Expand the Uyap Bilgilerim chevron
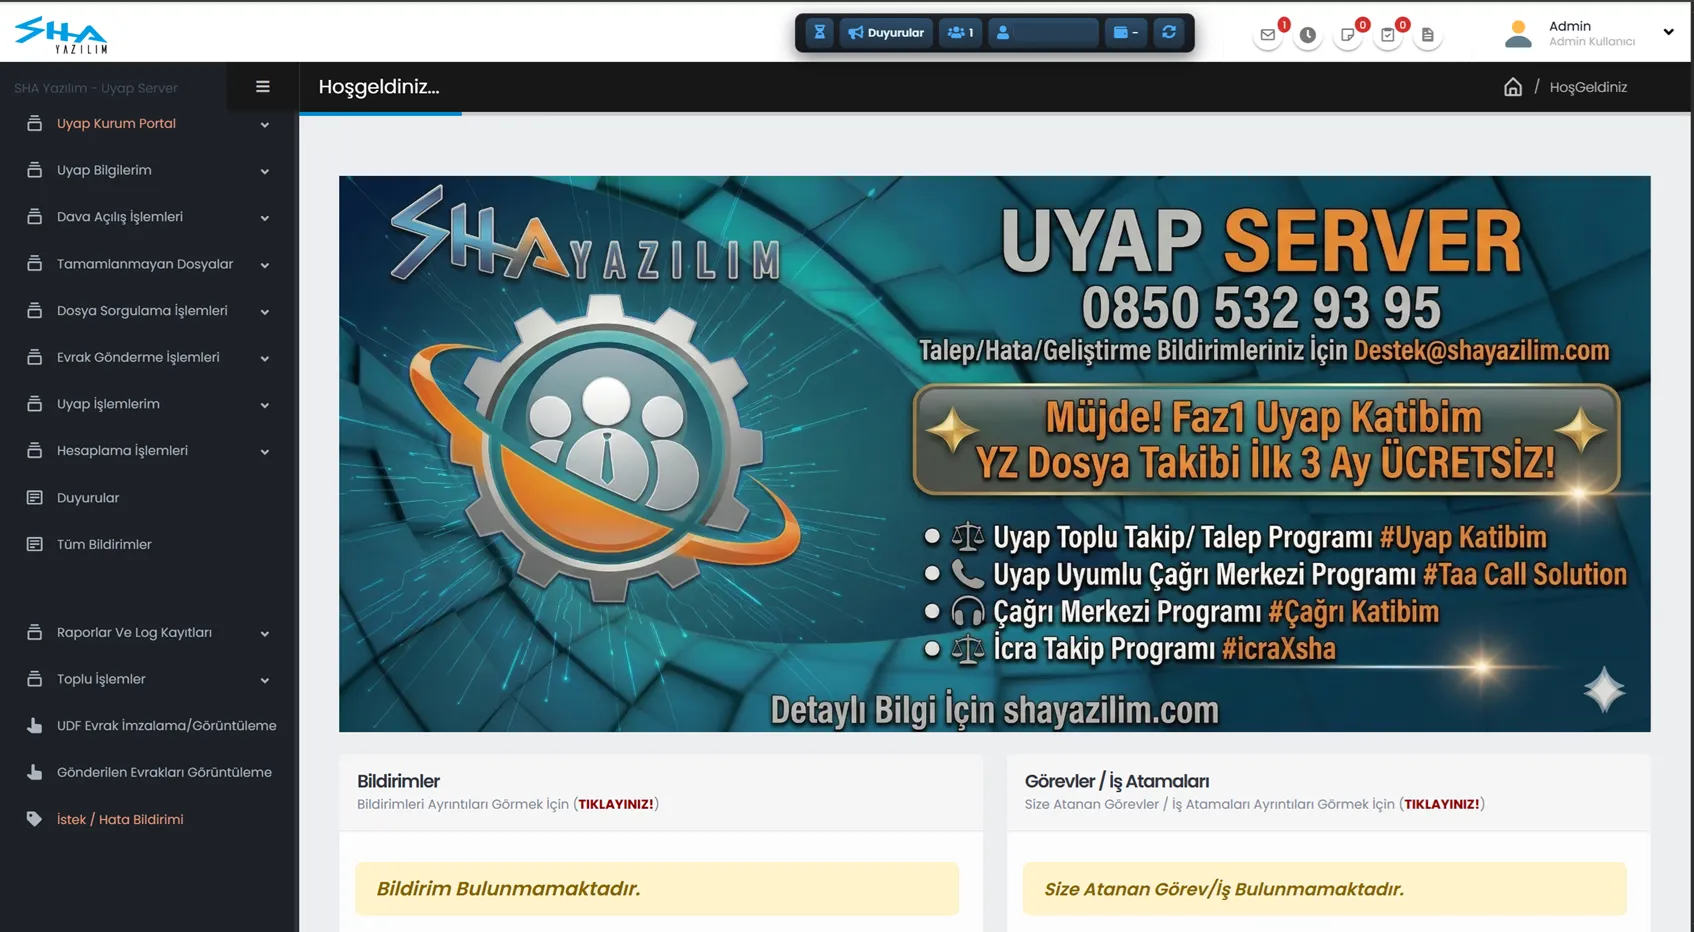This screenshot has width=1694, height=932. click(x=265, y=172)
